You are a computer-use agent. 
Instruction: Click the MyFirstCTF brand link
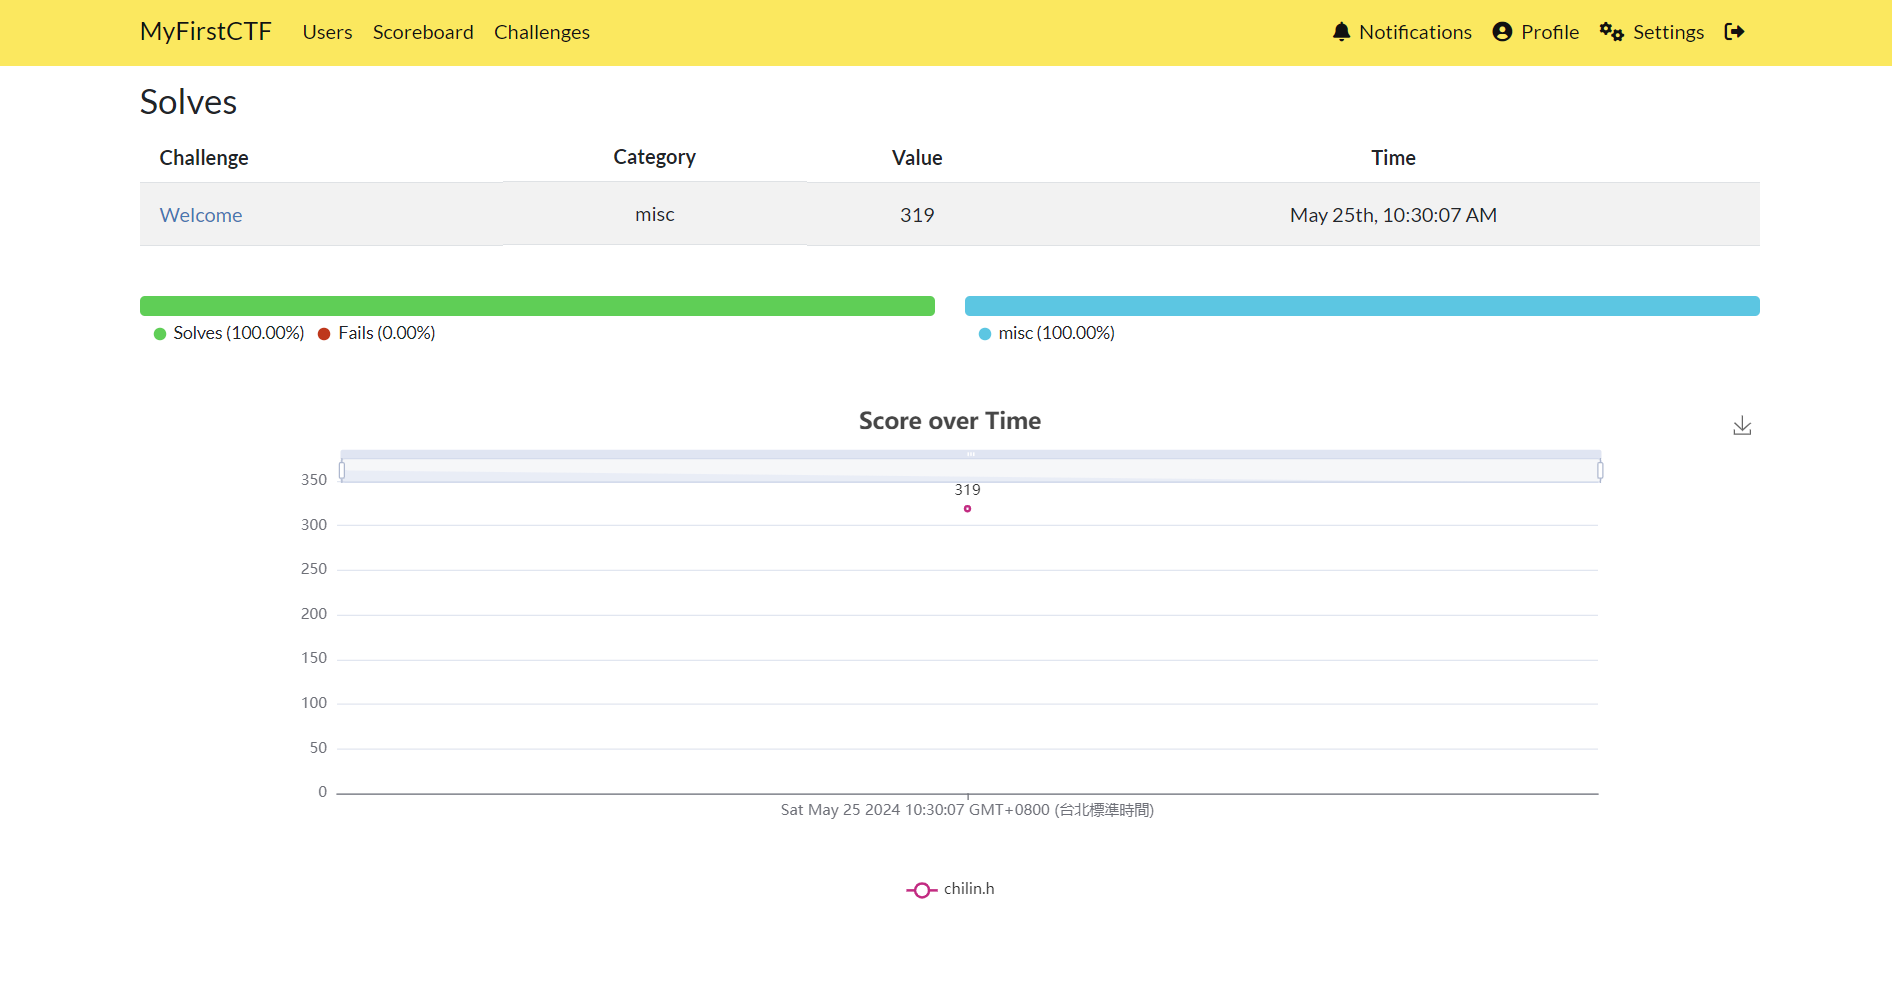pos(205,32)
